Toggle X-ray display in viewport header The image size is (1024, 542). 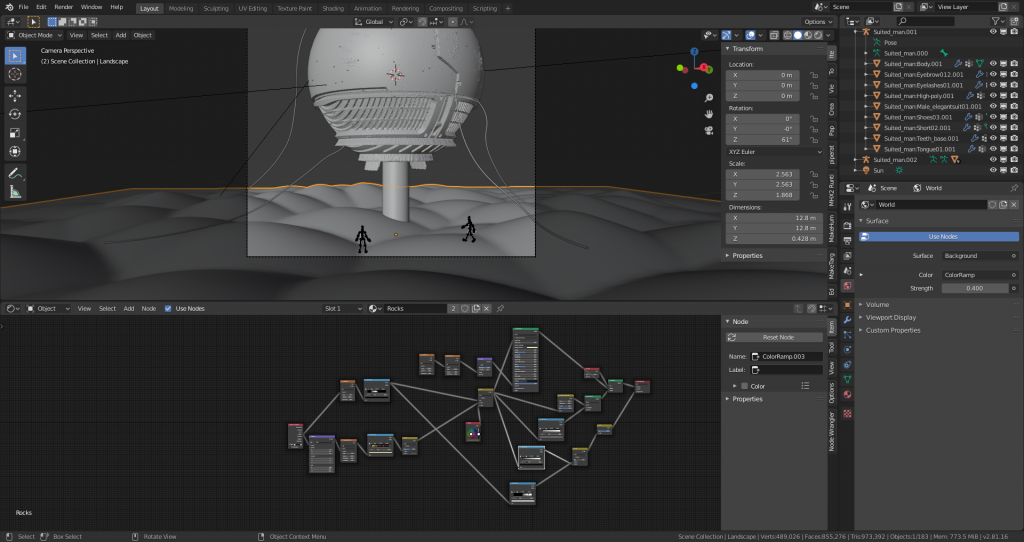[x=774, y=35]
